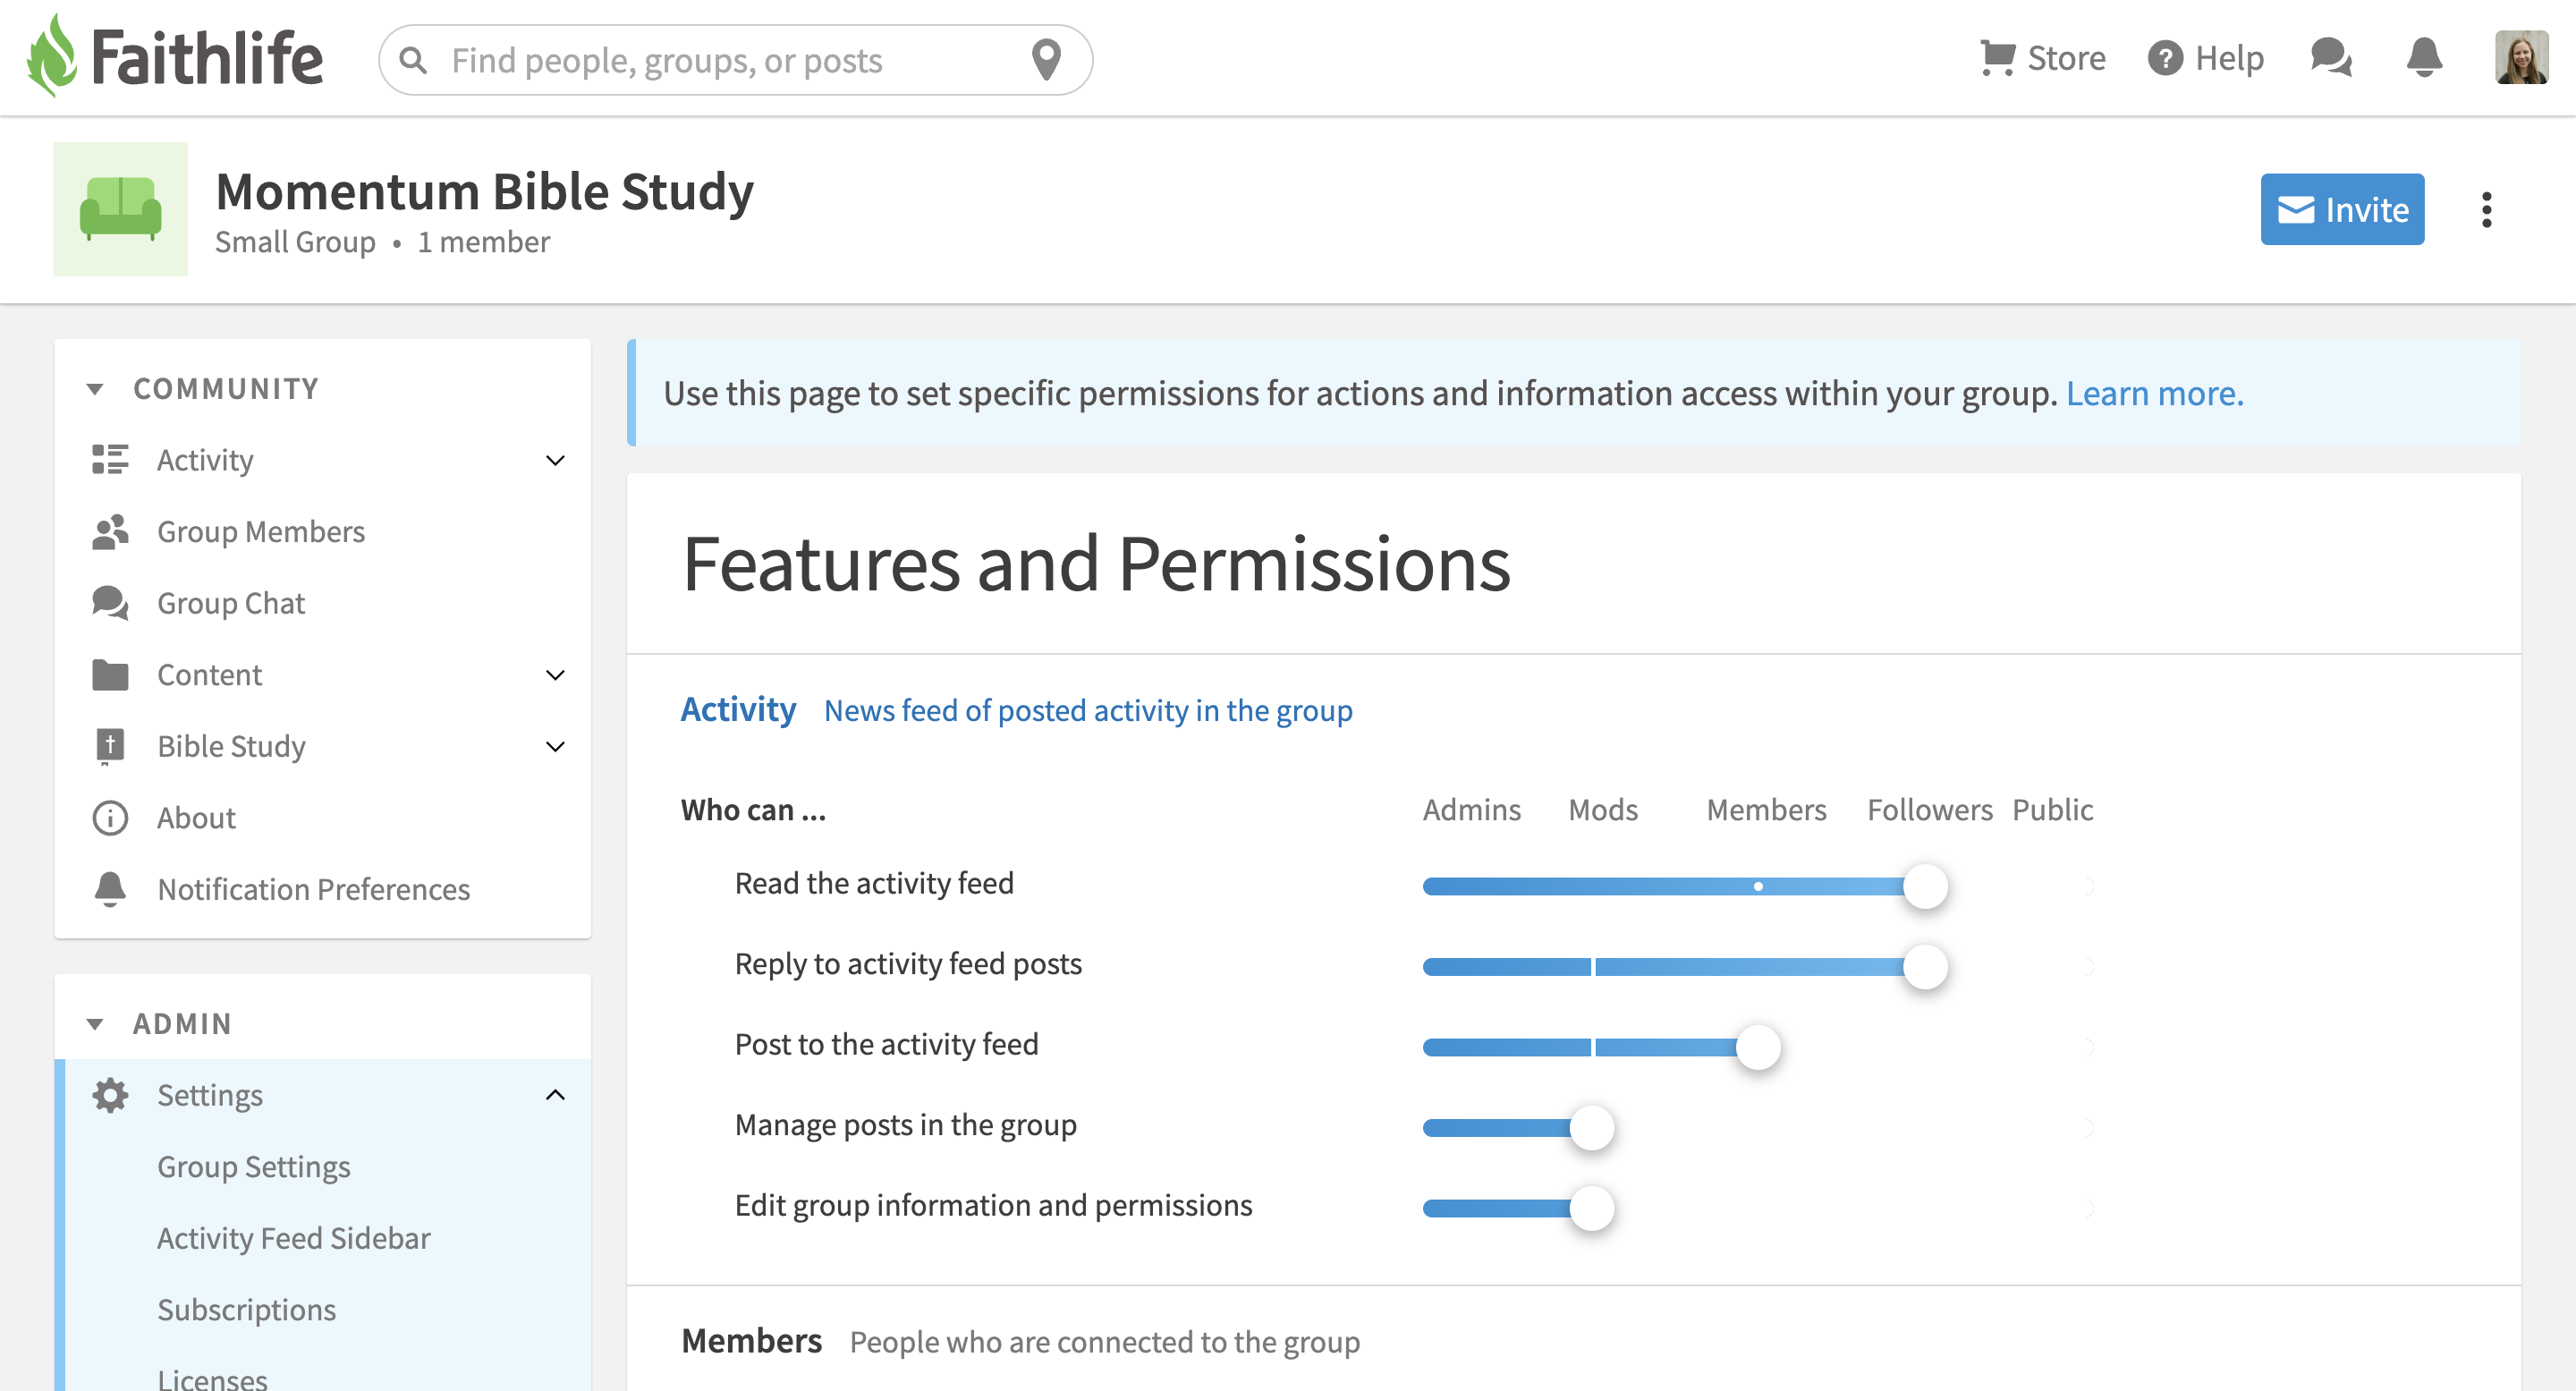The width and height of the screenshot is (2576, 1391).
Task: Click the '1 member' text
Action: [484, 242]
